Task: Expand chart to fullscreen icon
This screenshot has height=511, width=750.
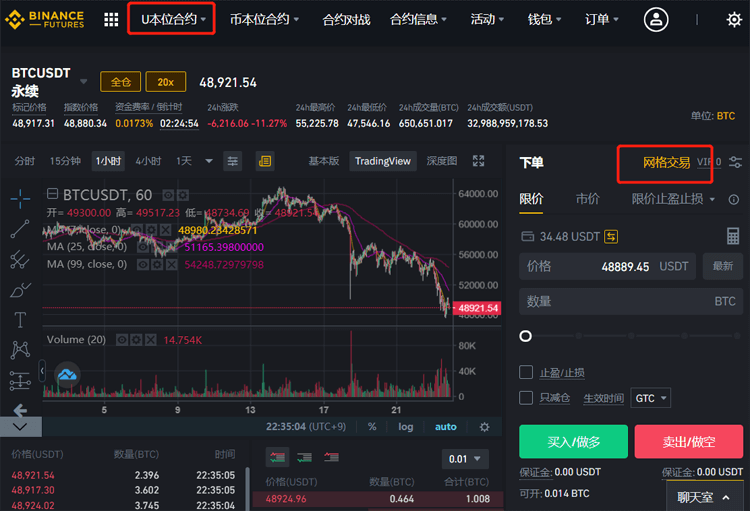Action: point(478,161)
